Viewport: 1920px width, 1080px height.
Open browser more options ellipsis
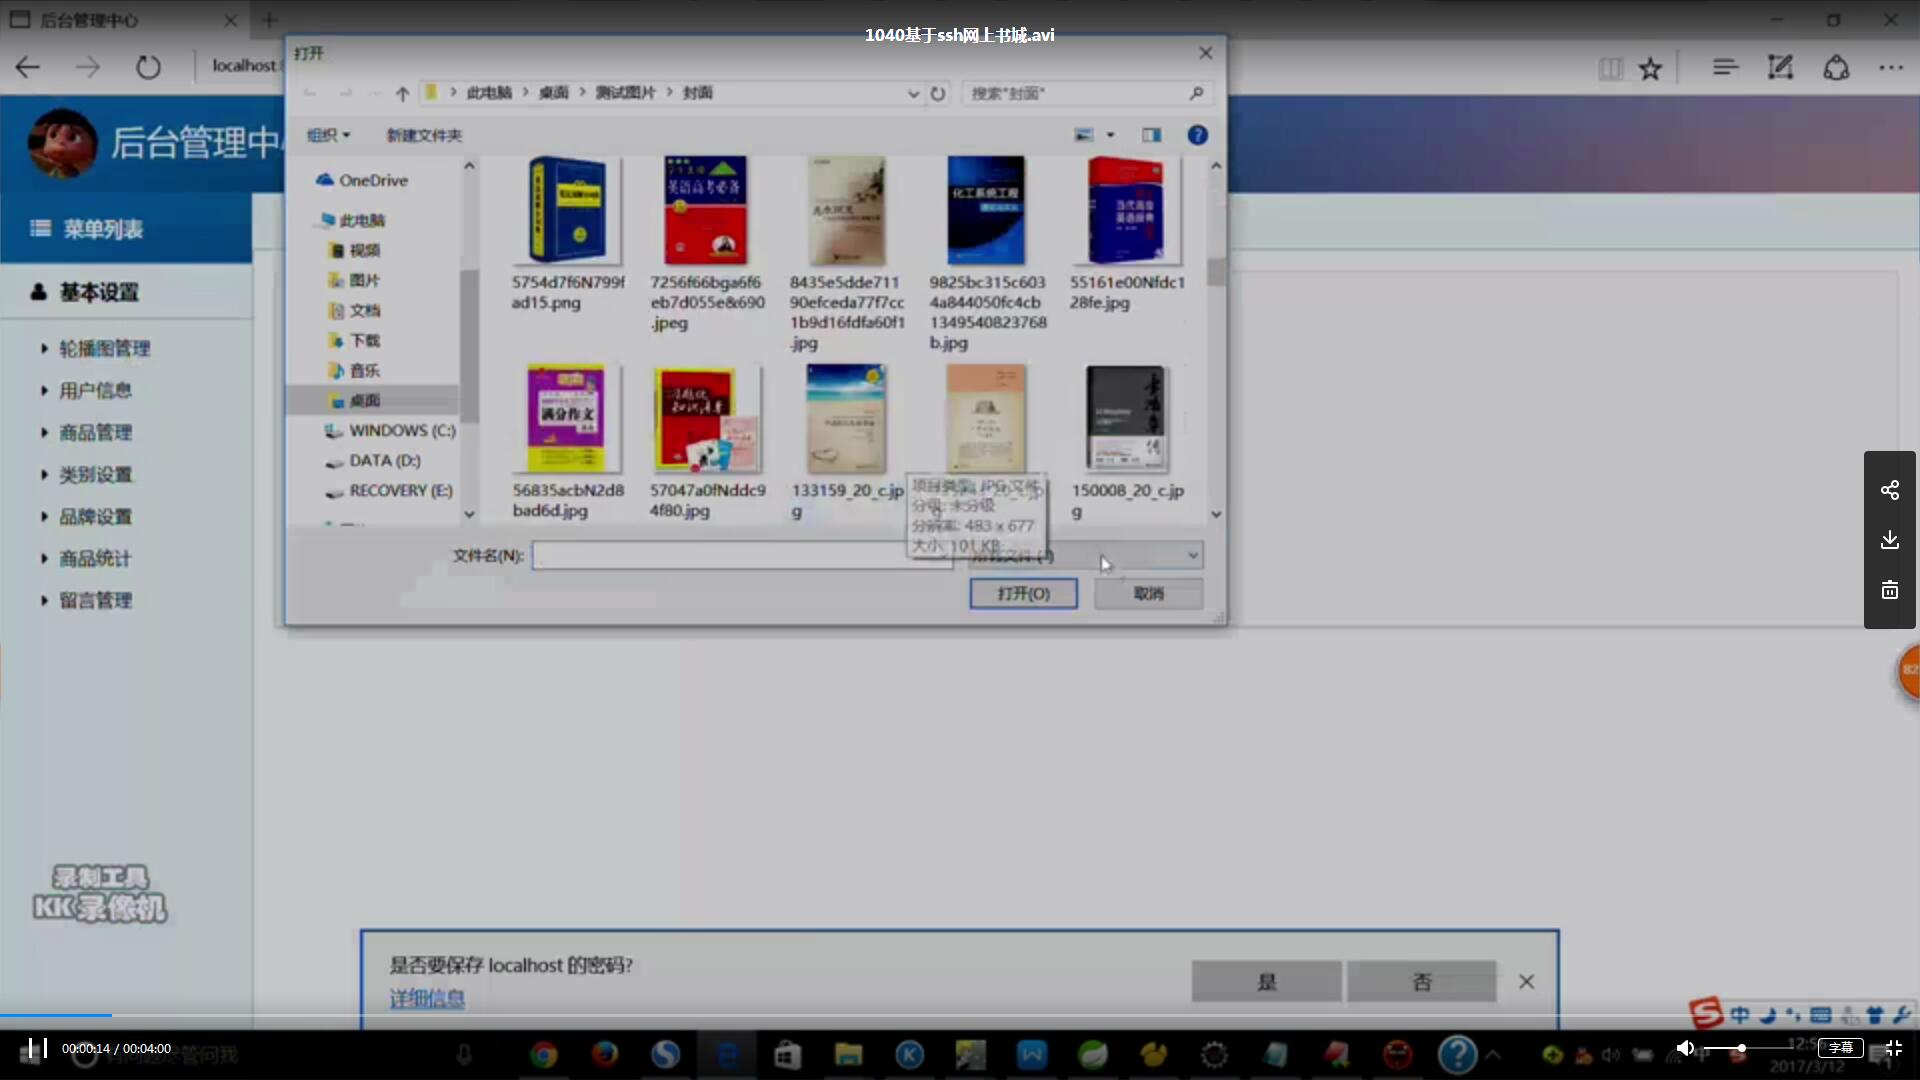click(1891, 67)
